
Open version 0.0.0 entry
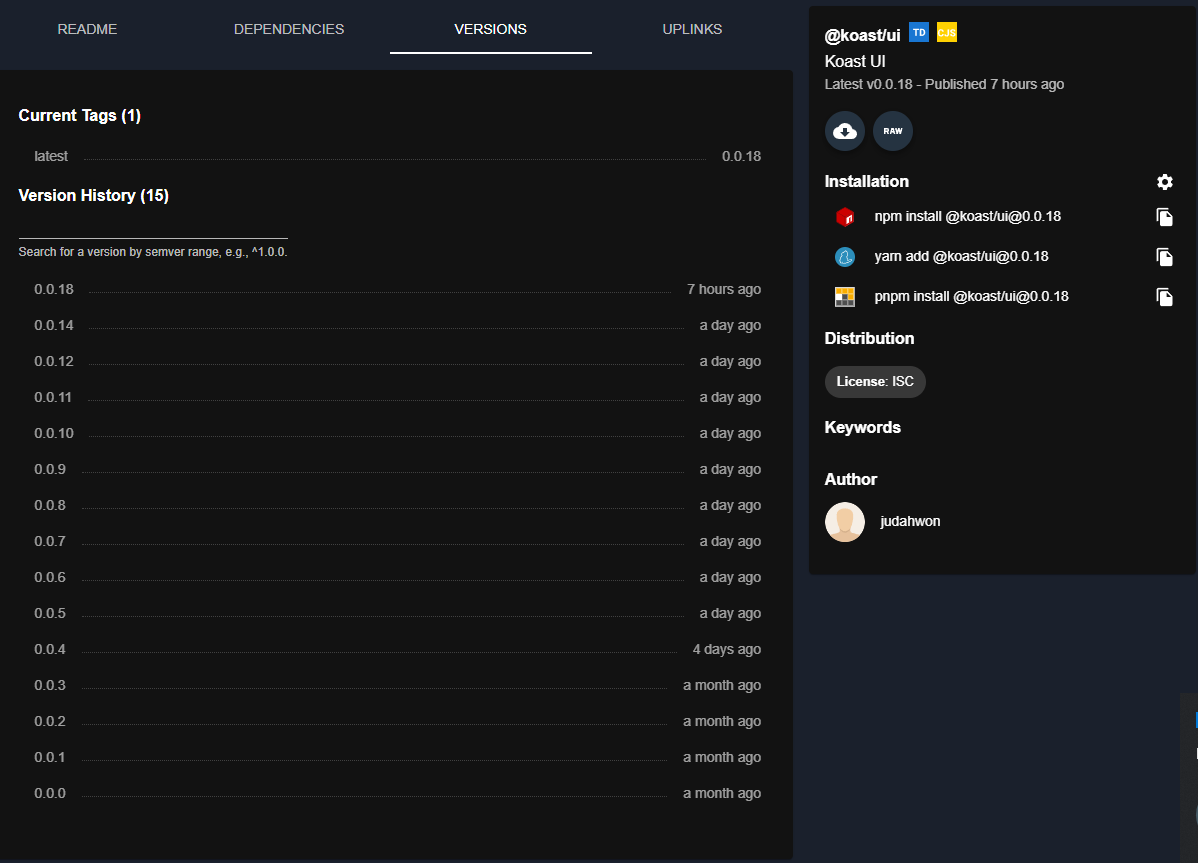(x=50, y=793)
